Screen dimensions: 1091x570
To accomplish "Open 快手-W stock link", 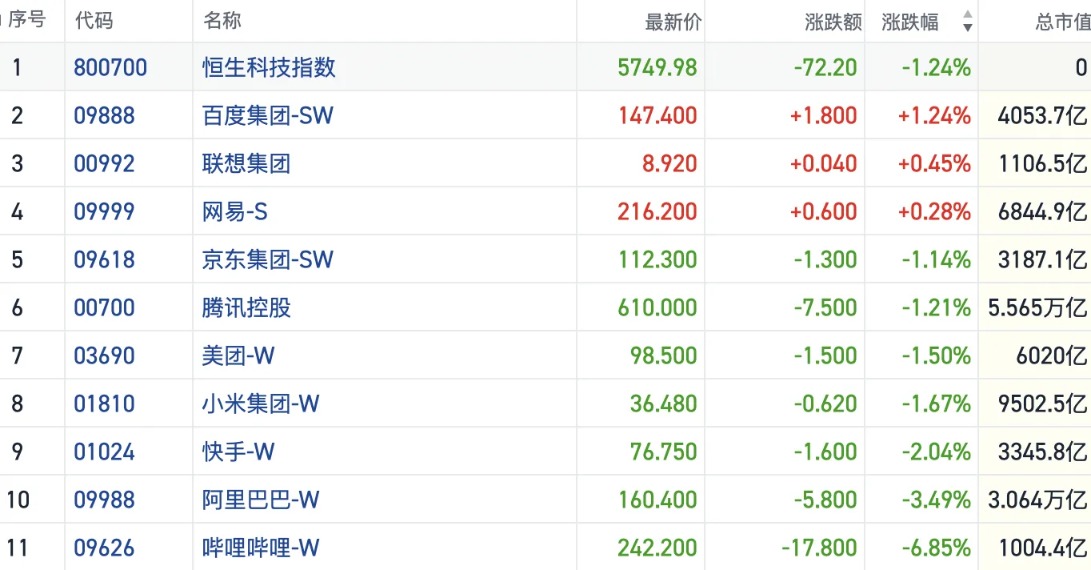I will pos(238,452).
